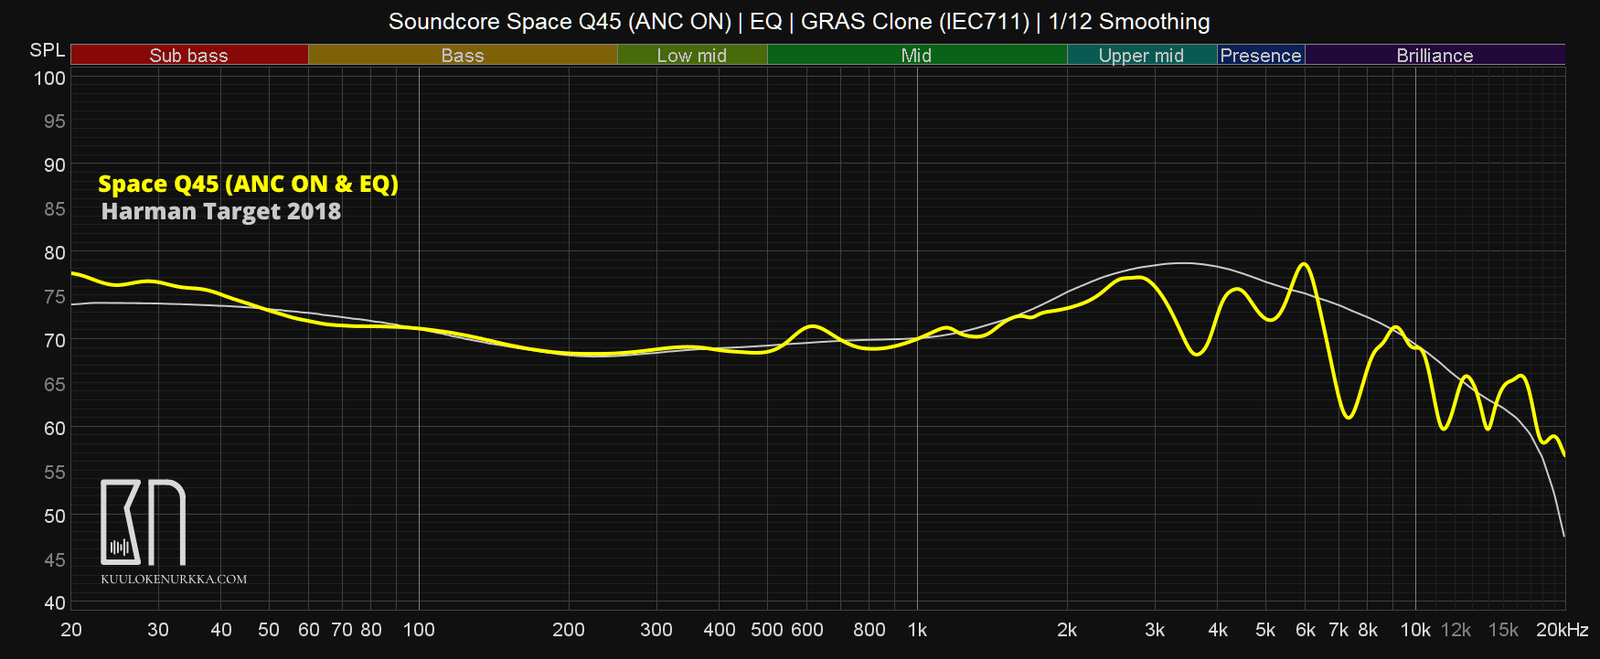The width and height of the screenshot is (1600, 659).
Task: Click the yellow Space Q45 legend entry
Action: point(248,184)
